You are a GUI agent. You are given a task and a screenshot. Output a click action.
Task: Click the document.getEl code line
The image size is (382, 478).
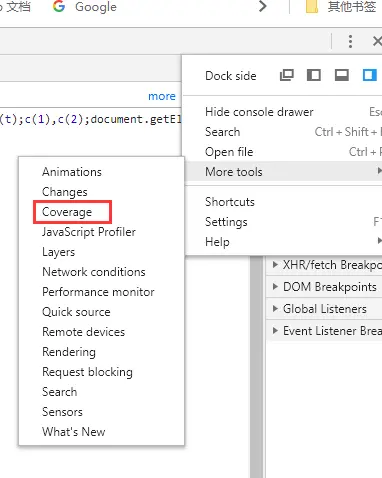[90, 119]
